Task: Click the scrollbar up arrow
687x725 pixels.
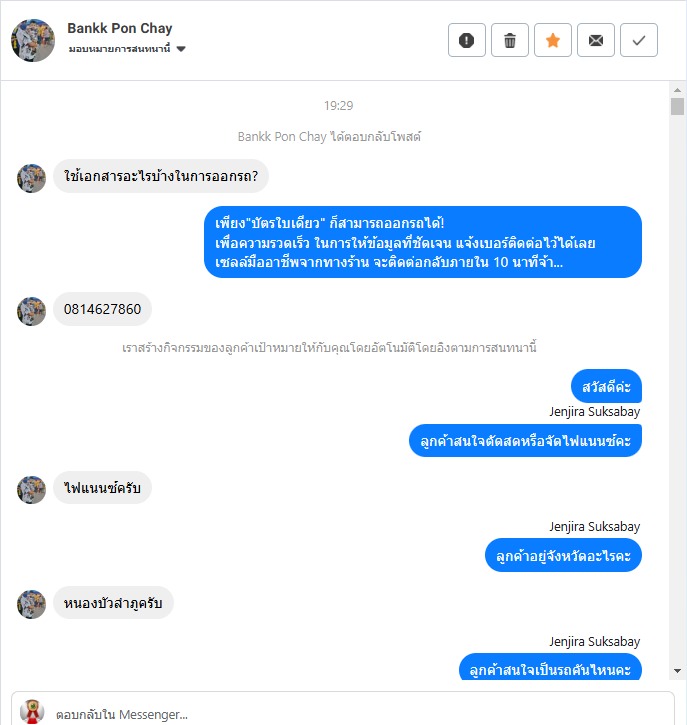Action: pyautogui.click(x=677, y=90)
